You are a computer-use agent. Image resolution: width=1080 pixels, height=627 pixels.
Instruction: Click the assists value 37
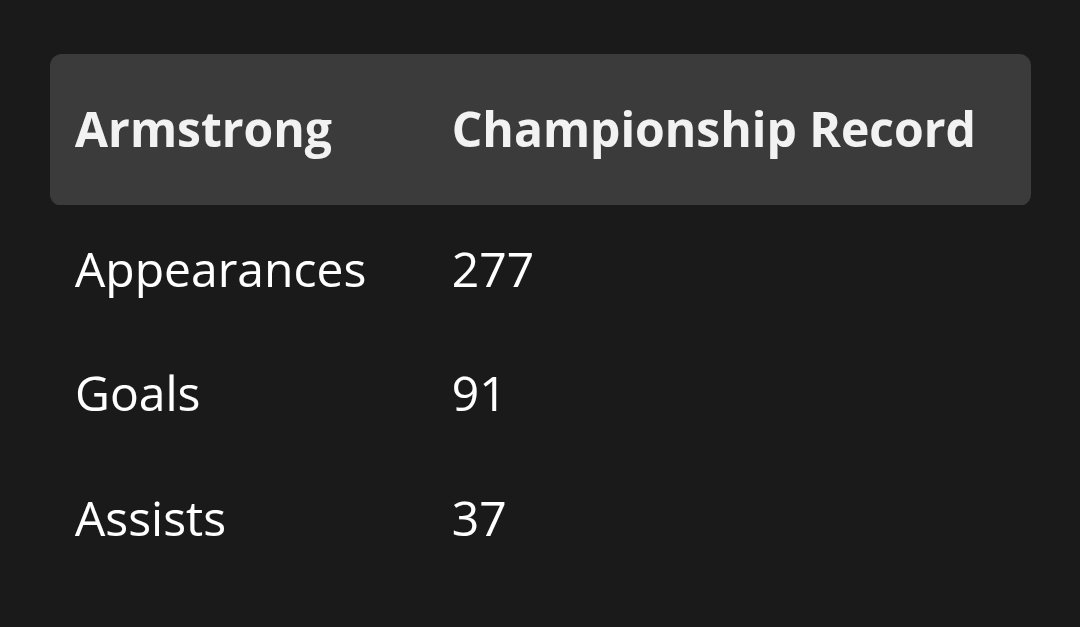coord(478,519)
